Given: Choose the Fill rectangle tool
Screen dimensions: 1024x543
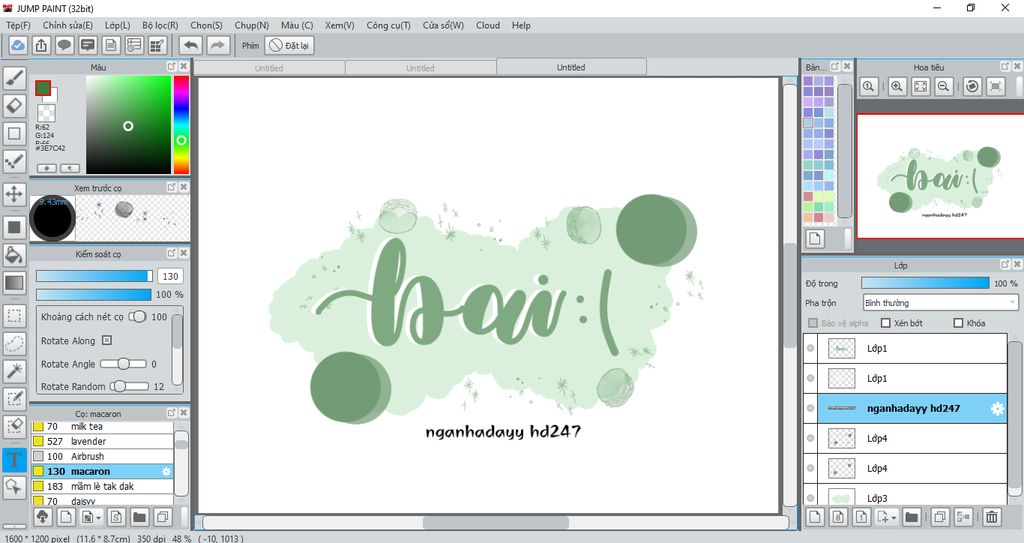Looking at the screenshot, I should click(x=14, y=227).
